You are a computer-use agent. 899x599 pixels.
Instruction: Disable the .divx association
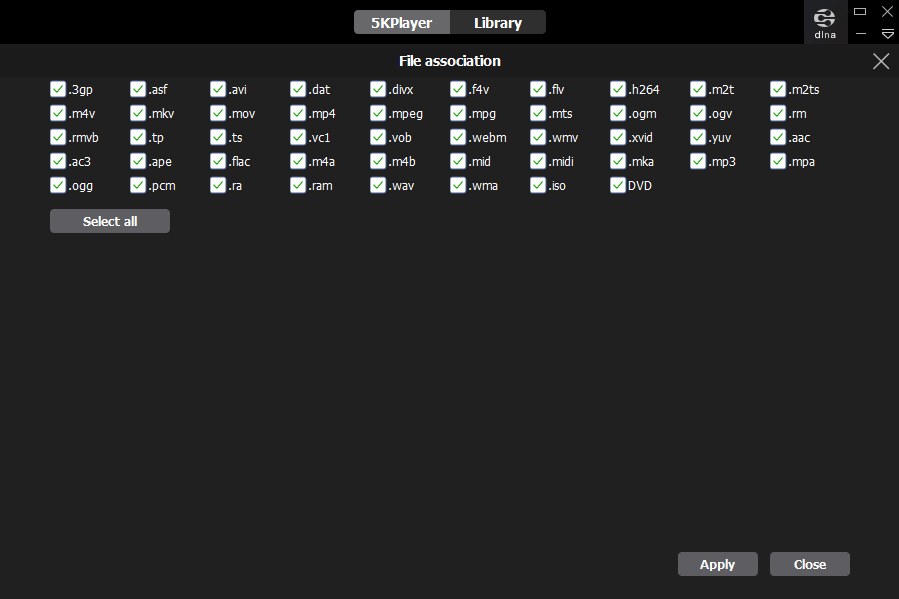click(378, 89)
